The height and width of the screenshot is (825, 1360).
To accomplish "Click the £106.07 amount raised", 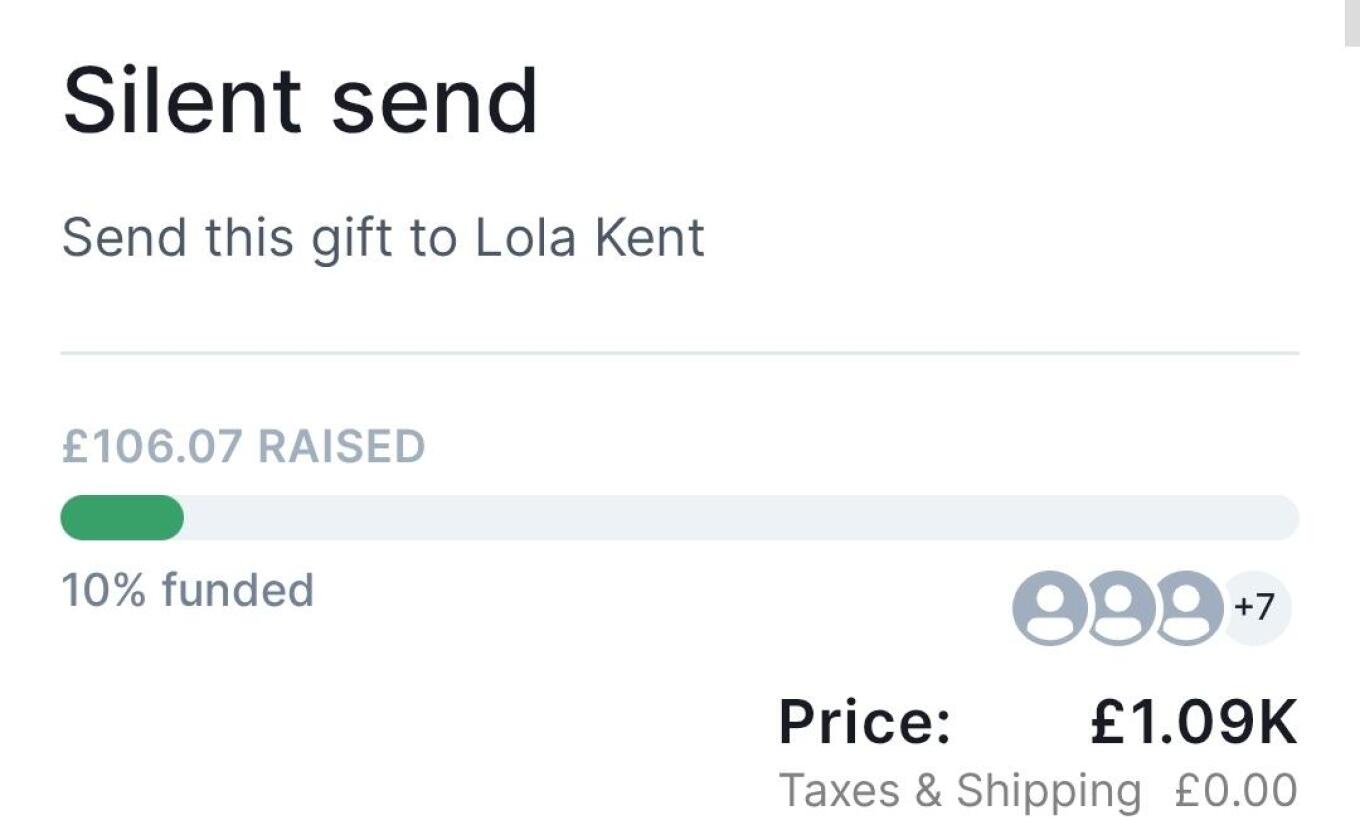I will tap(151, 446).
